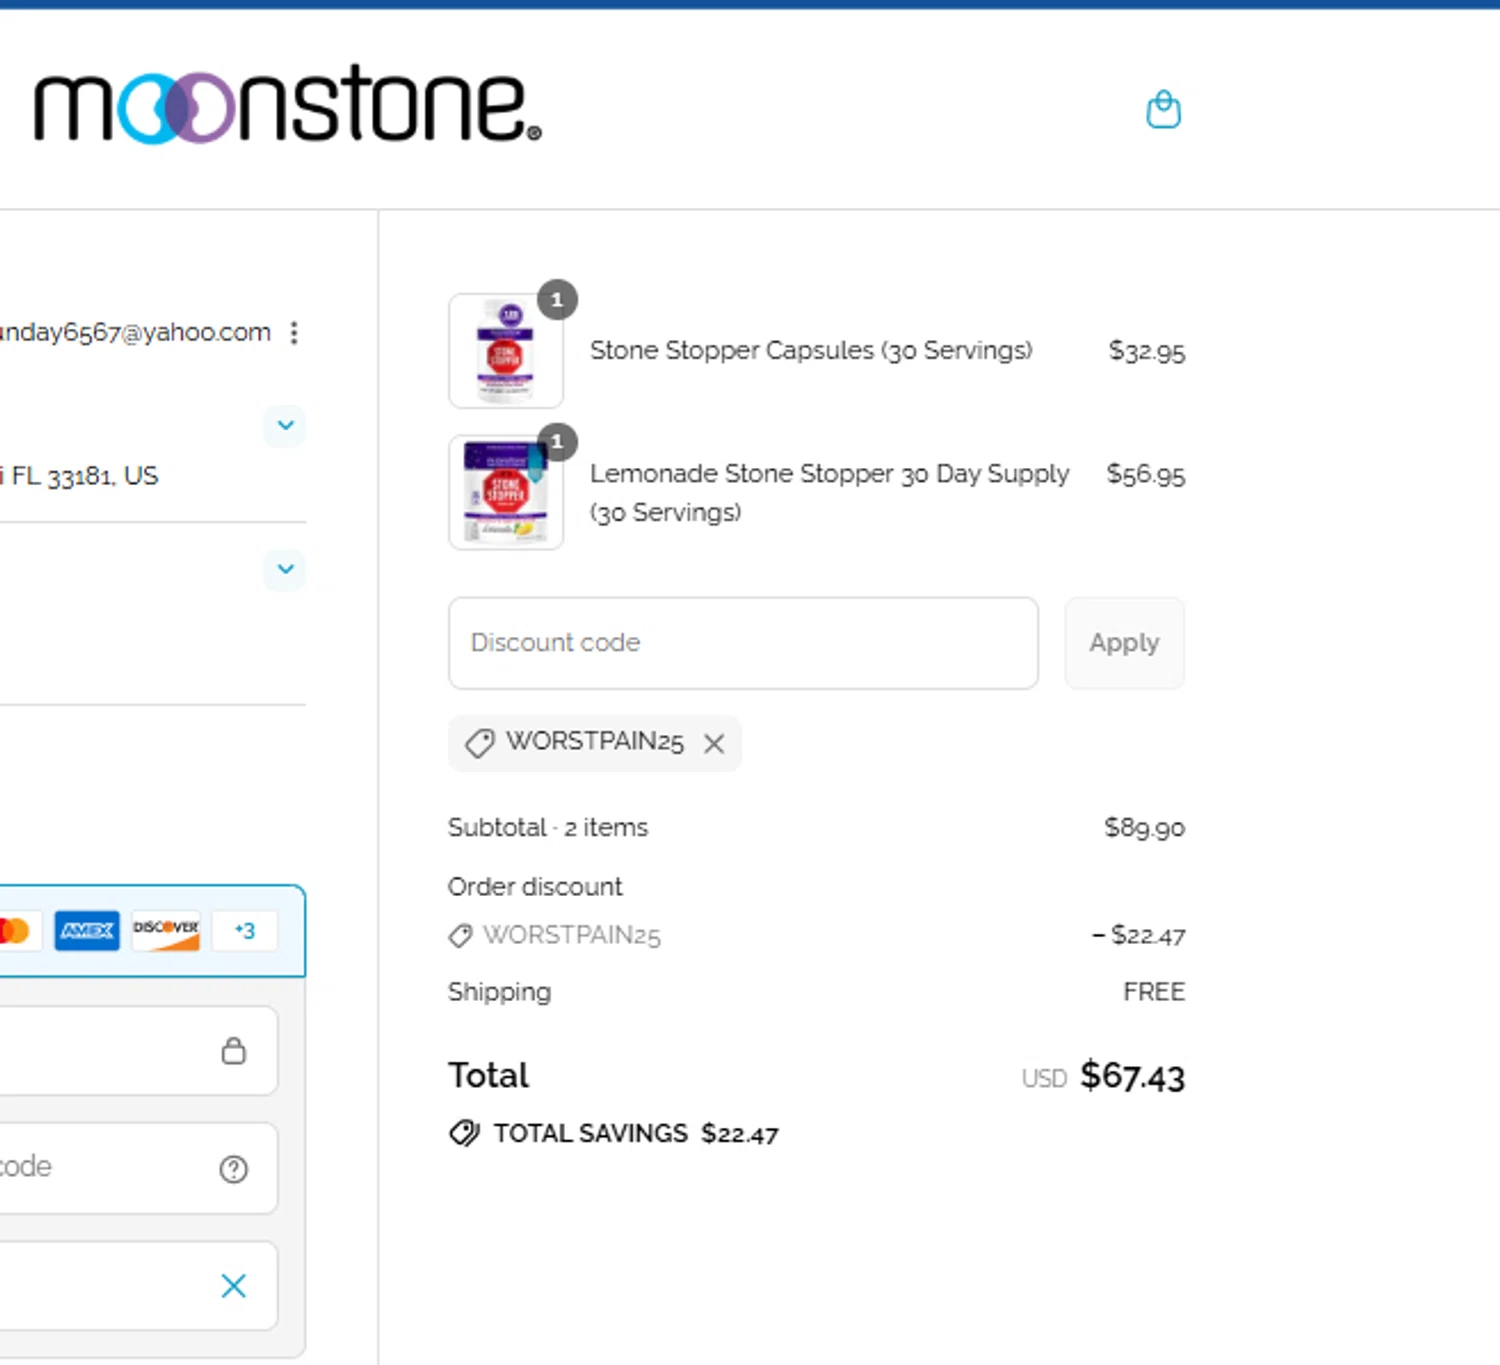Show the +3 additional payment methods
The width and height of the screenshot is (1500, 1365).
(245, 931)
